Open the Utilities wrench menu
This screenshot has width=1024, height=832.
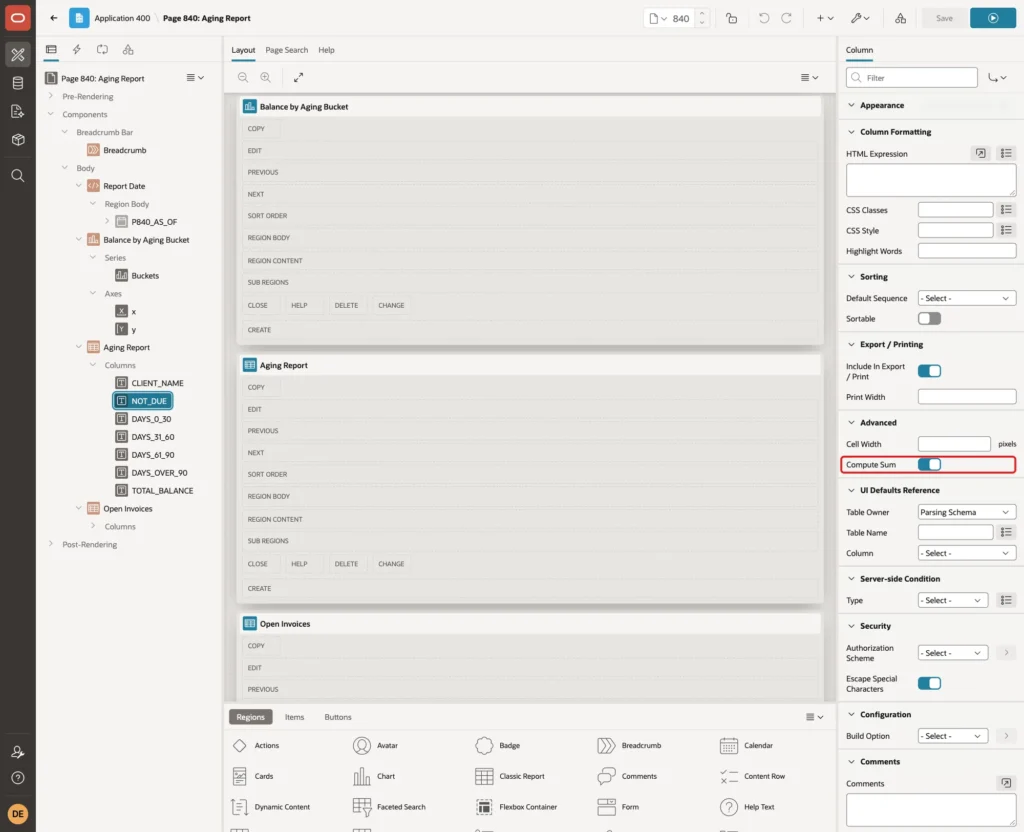[859, 18]
